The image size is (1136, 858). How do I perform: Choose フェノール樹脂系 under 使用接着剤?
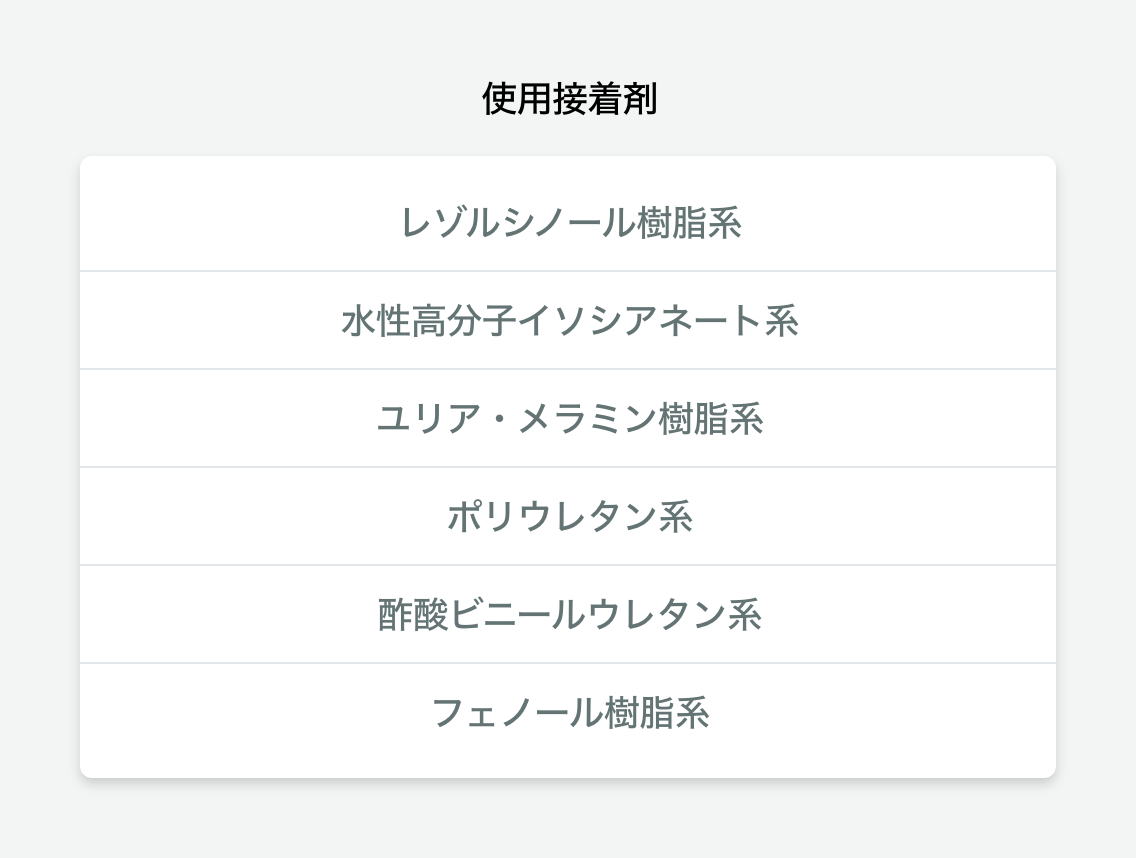(568, 714)
